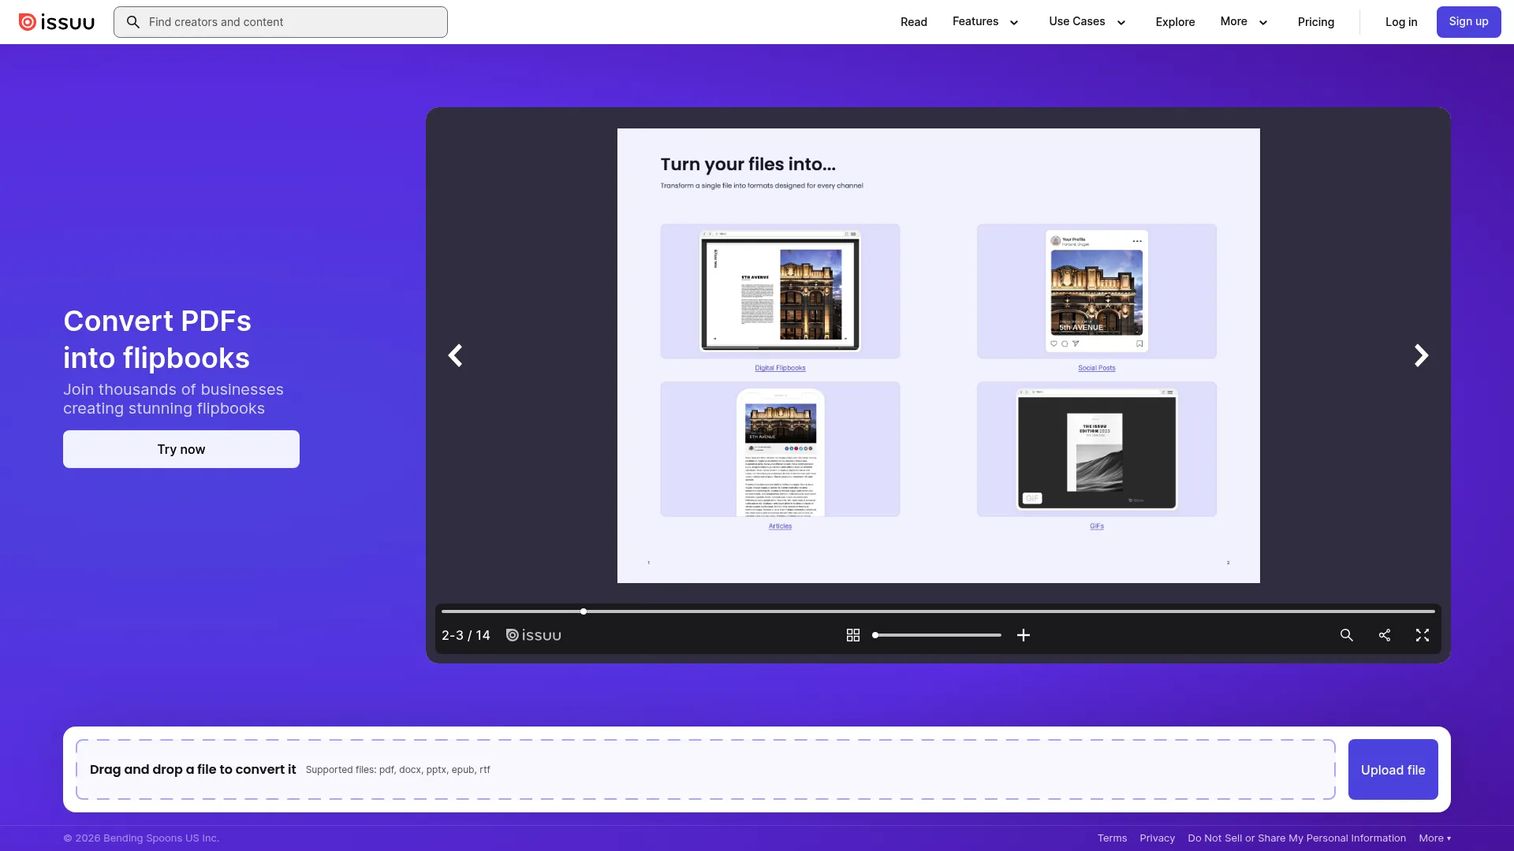
Task: Zoom in with the plus icon
Action: (1023, 635)
